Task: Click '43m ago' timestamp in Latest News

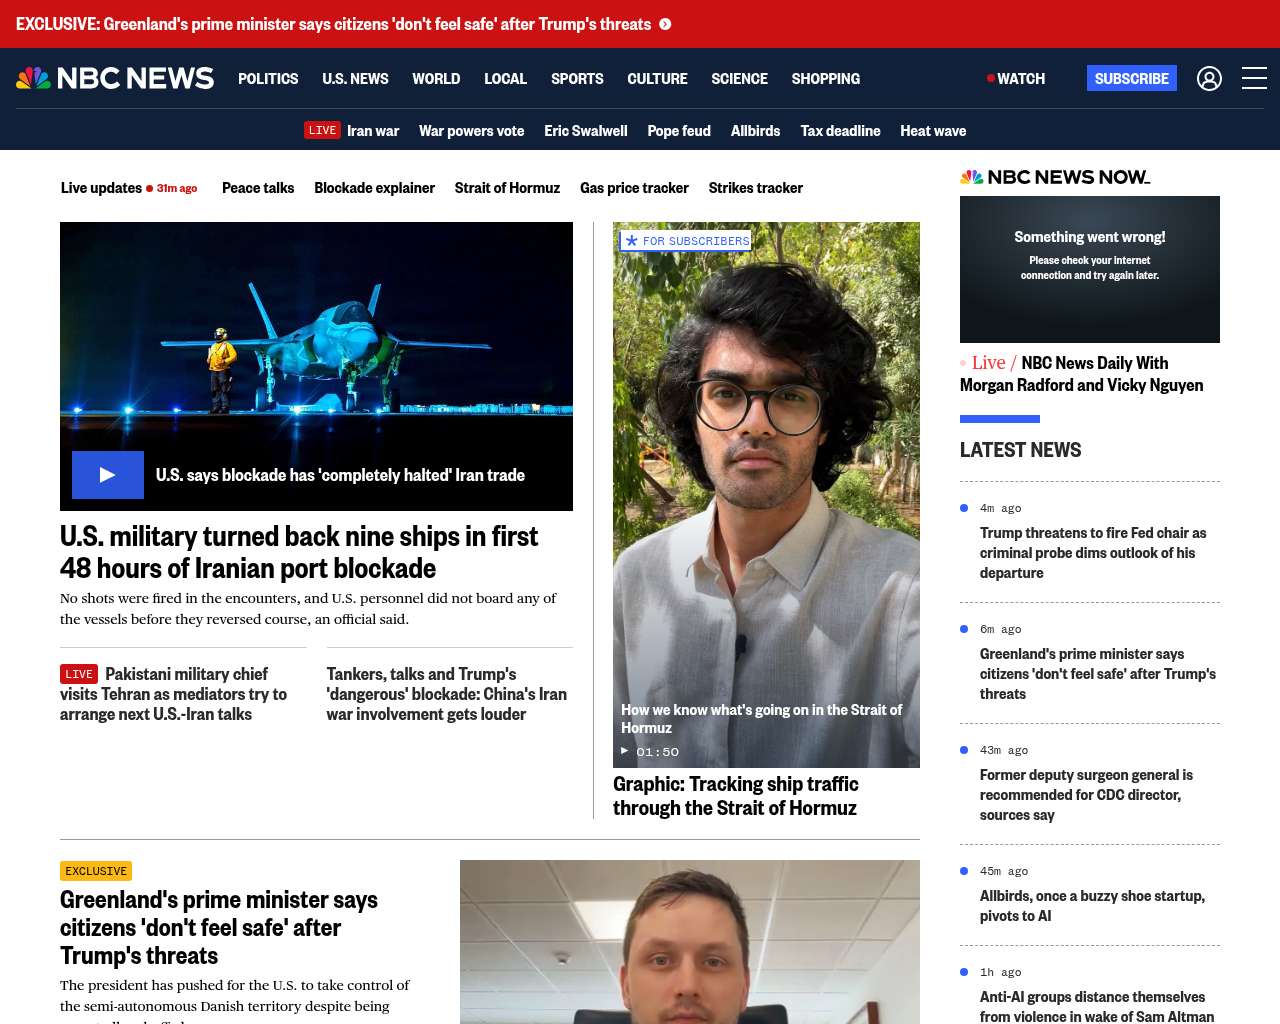Action: pyautogui.click(x=1004, y=750)
